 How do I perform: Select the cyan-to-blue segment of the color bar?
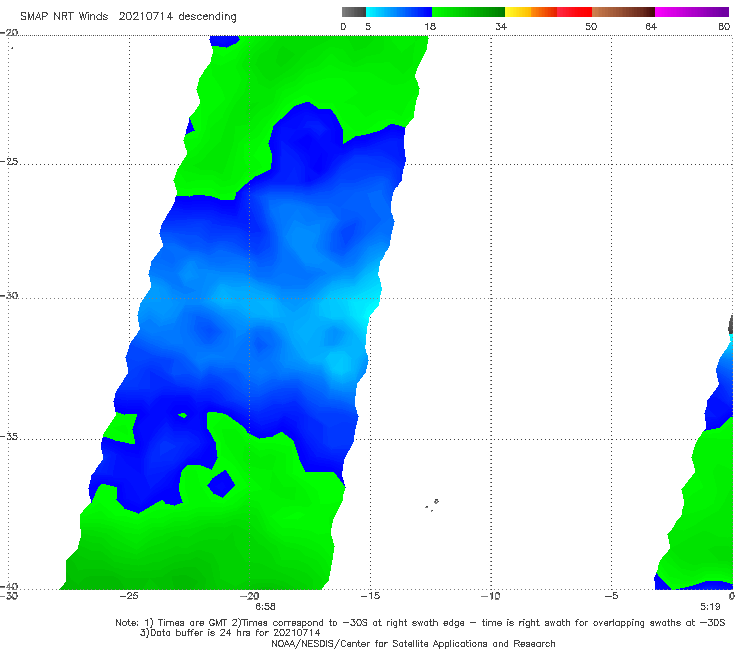(399, 12)
